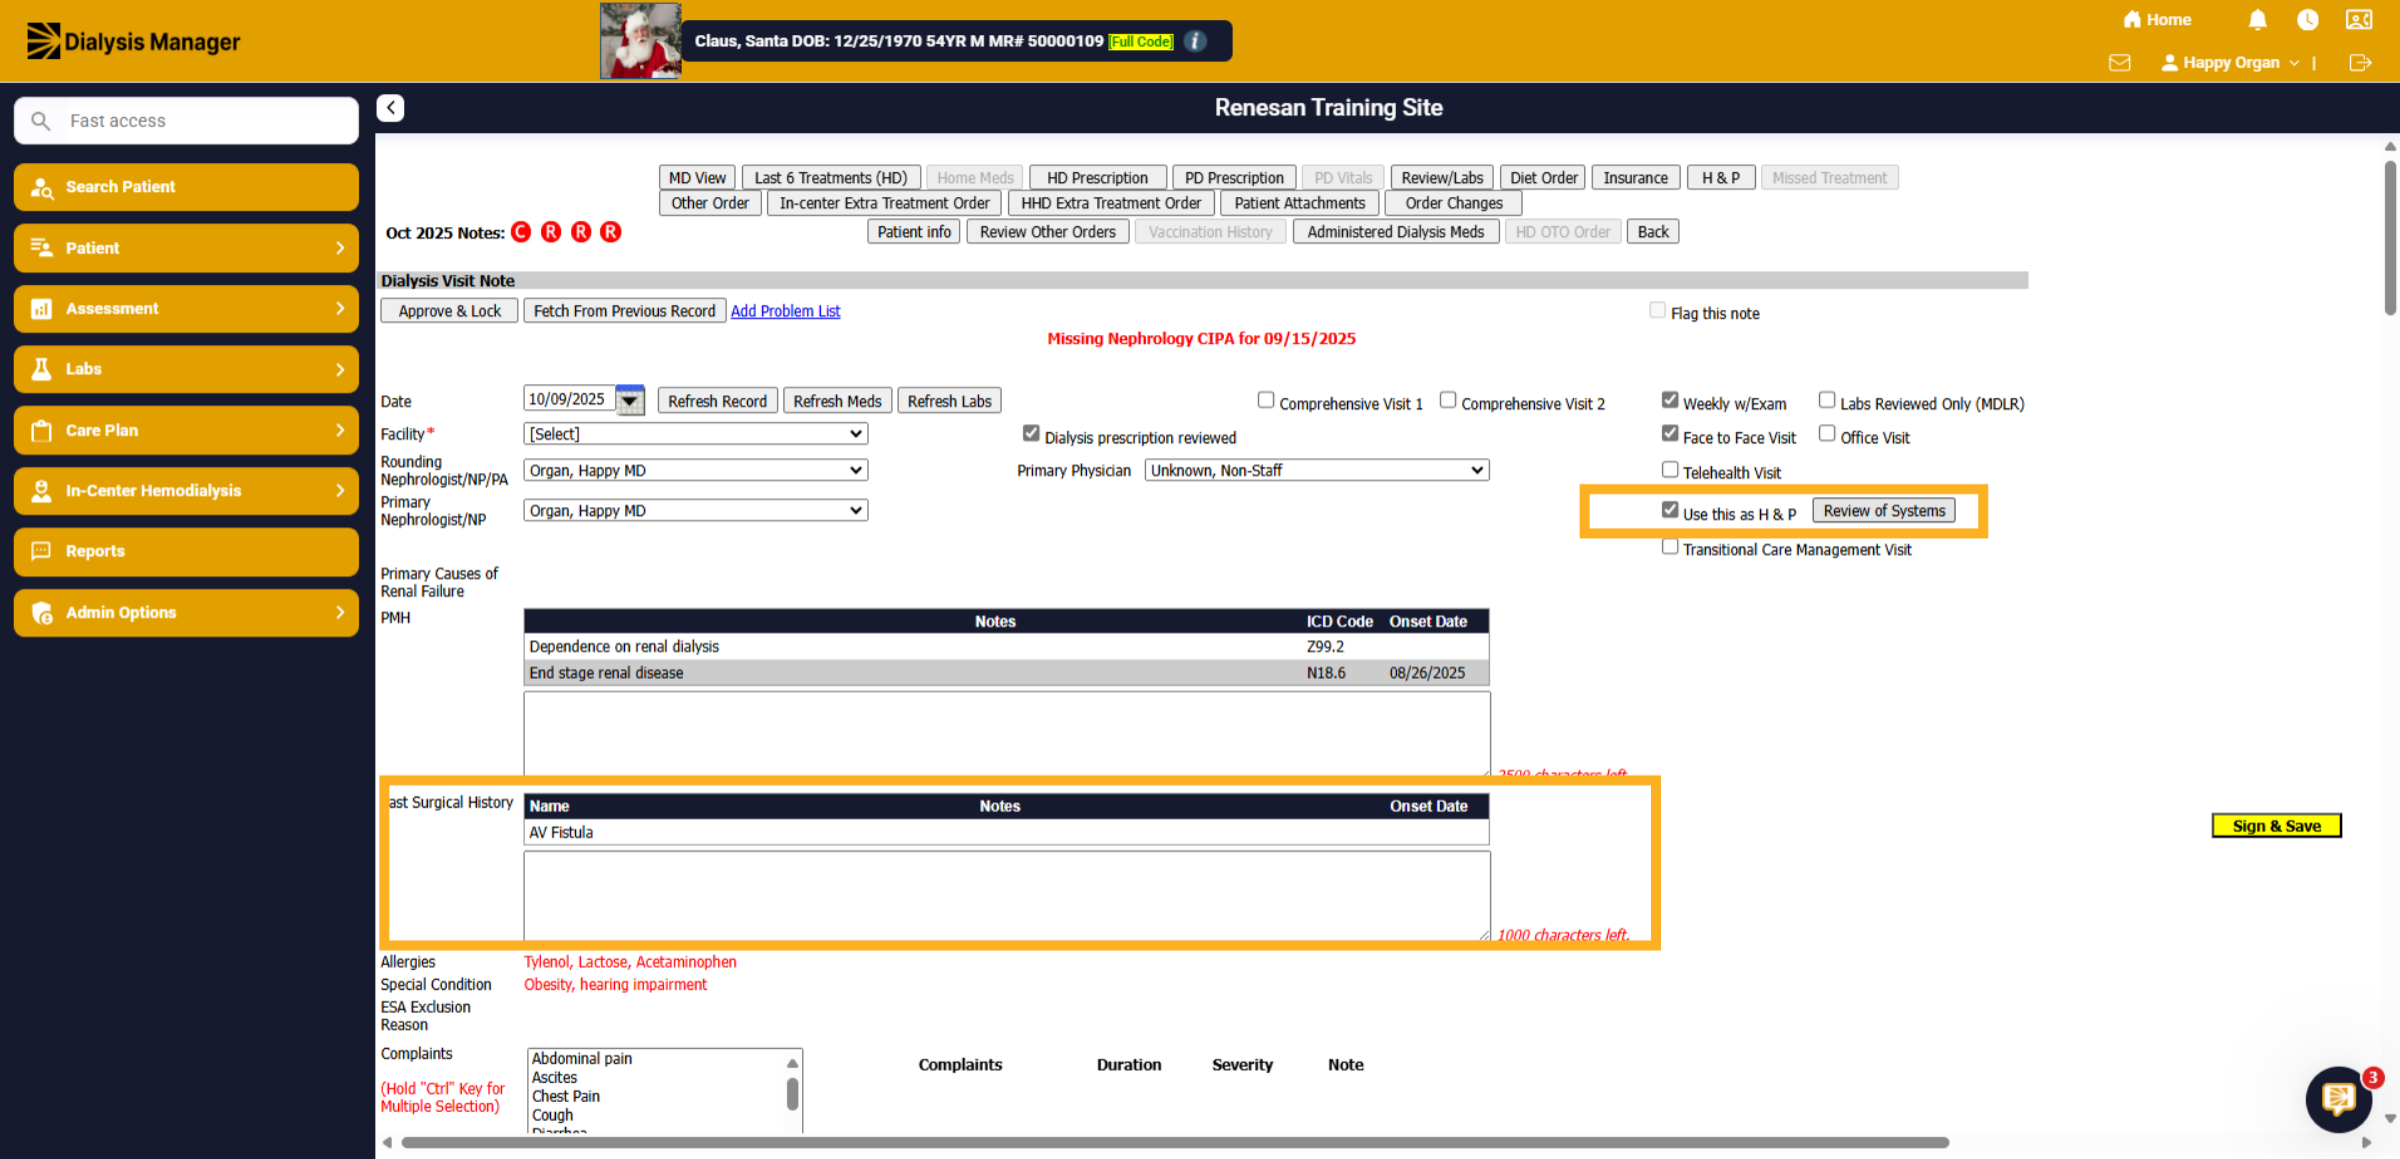Click the Home icon in header

click(2131, 19)
